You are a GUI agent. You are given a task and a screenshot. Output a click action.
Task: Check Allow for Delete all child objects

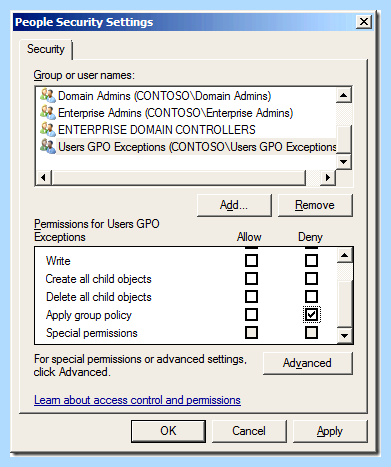pos(251,296)
